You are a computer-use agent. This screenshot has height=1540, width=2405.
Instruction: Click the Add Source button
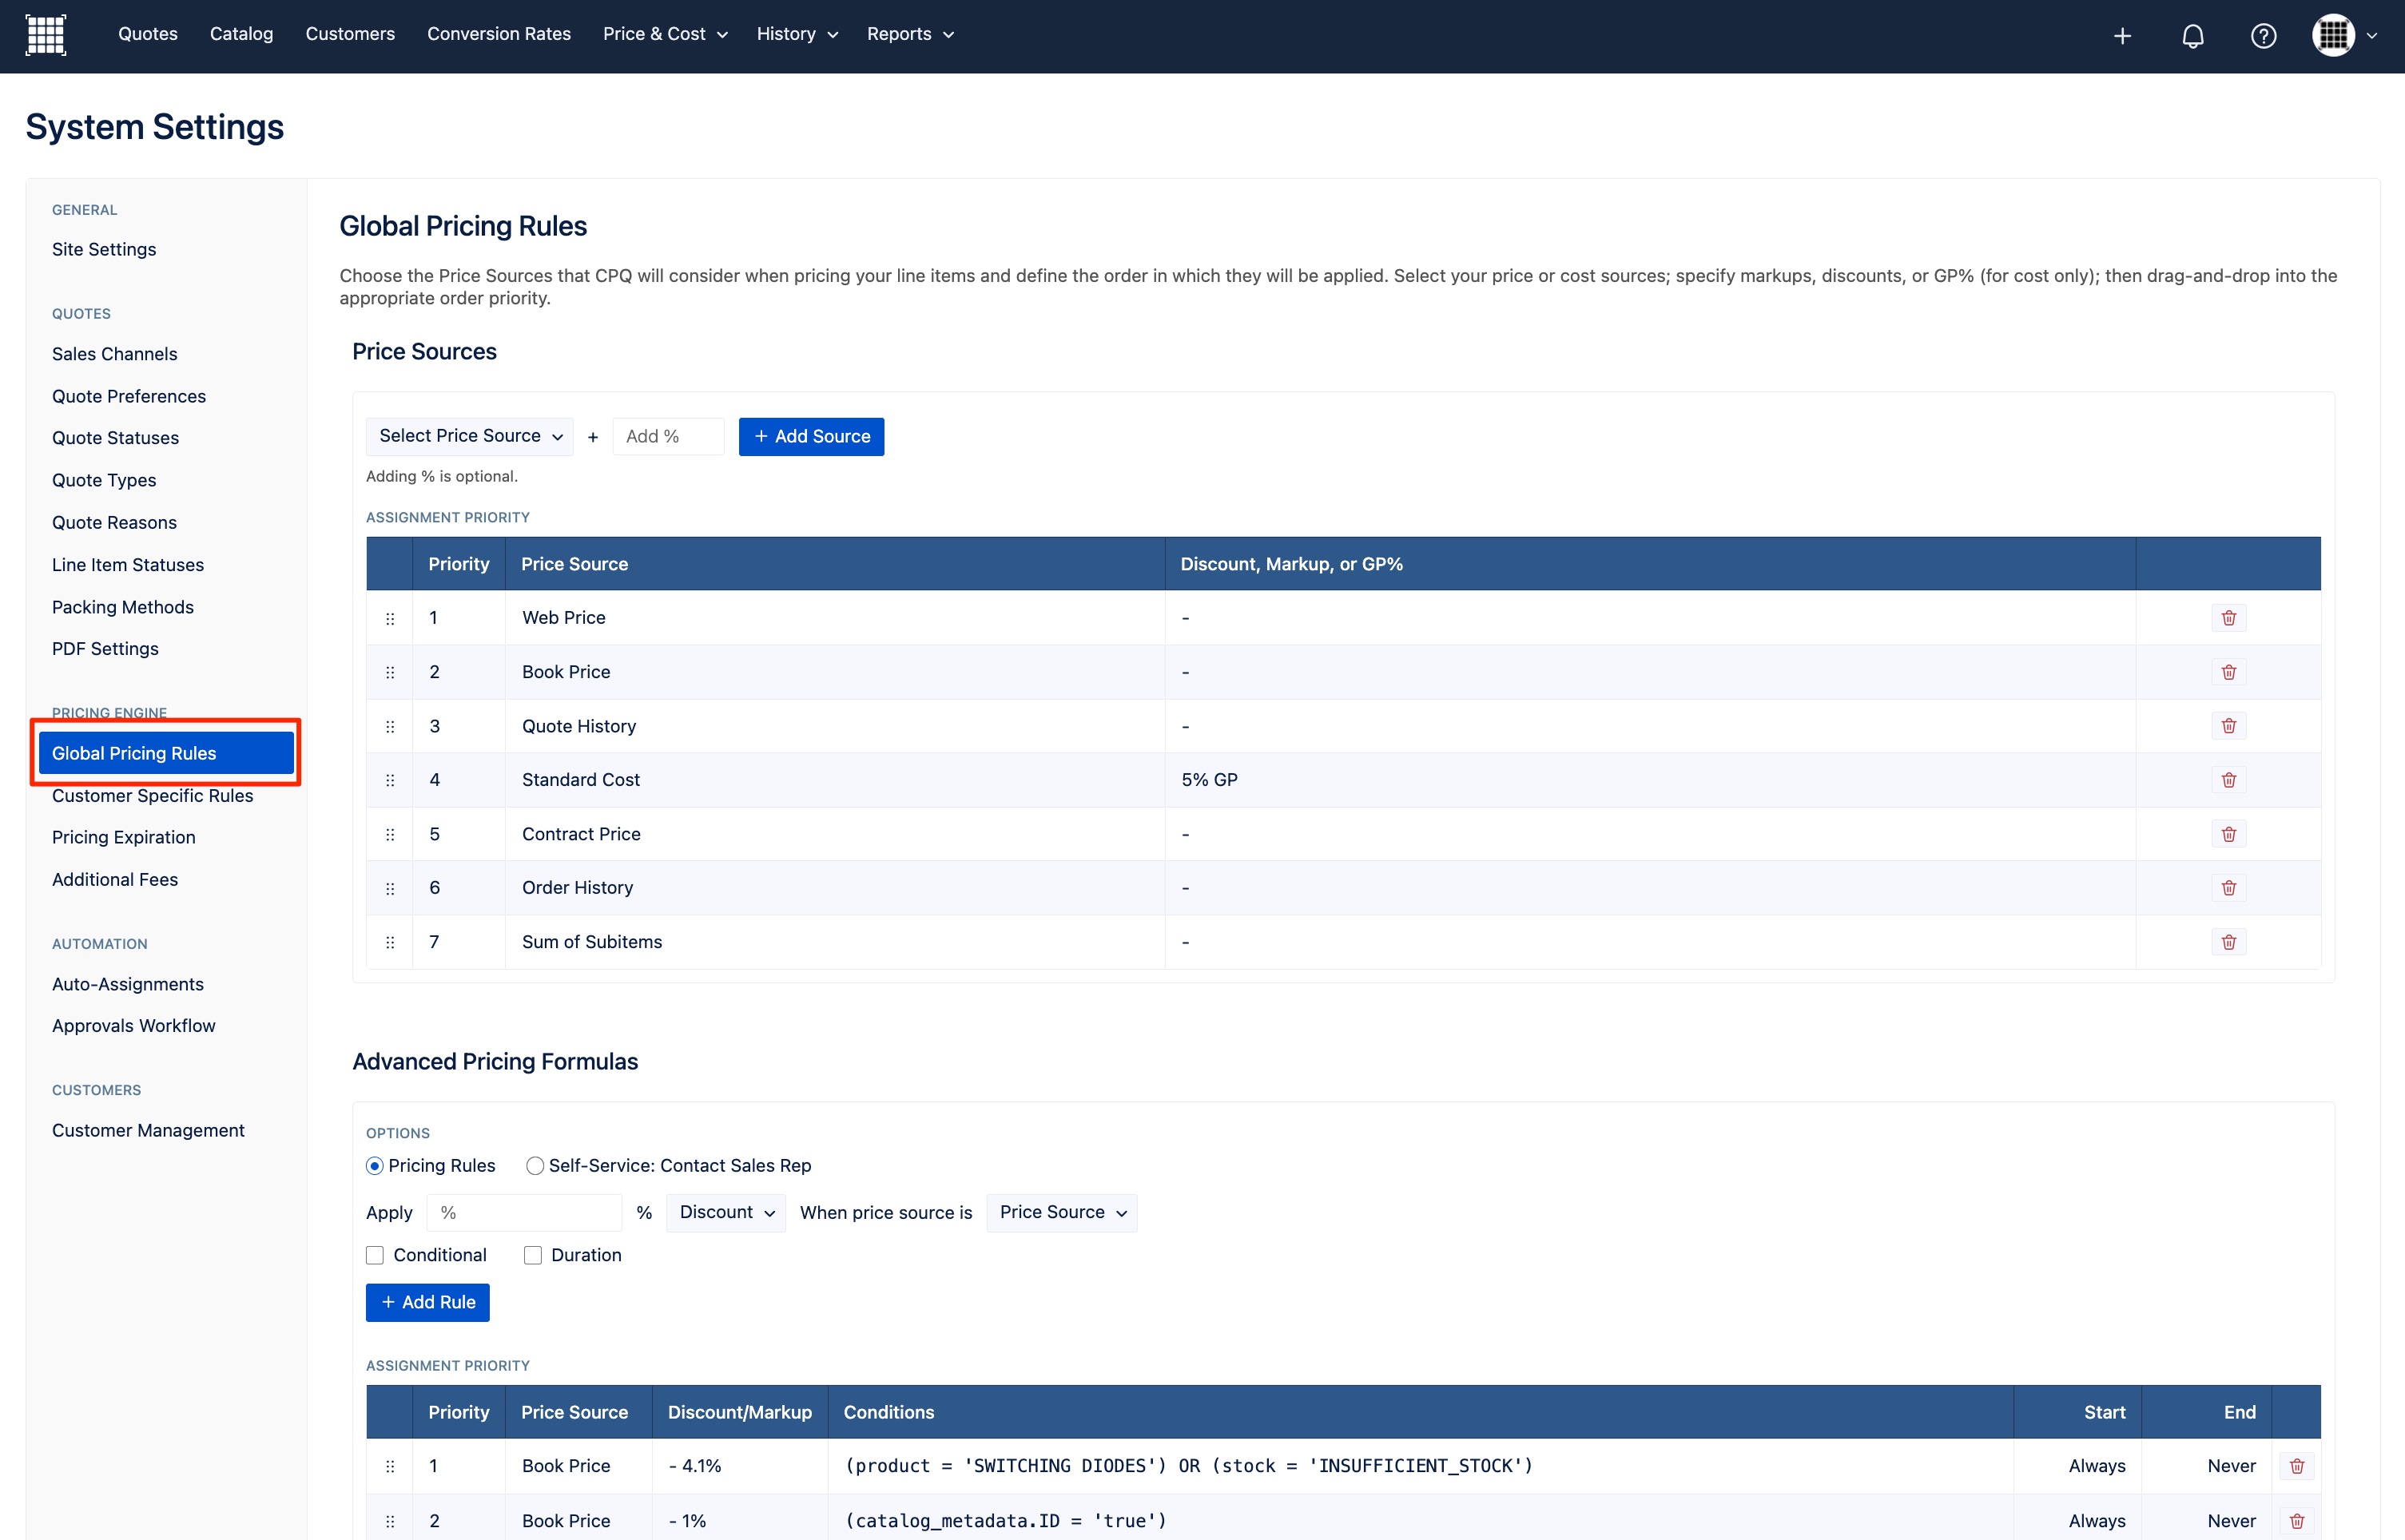pyautogui.click(x=811, y=436)
